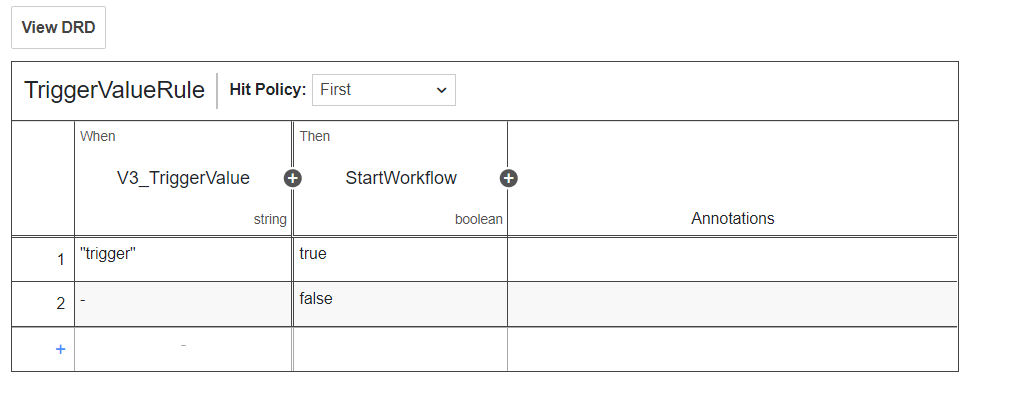This screenshot has width=1035, height=414.
Task: Edit the false output cell
Action: pyautogui.click(x=400, y=303)
